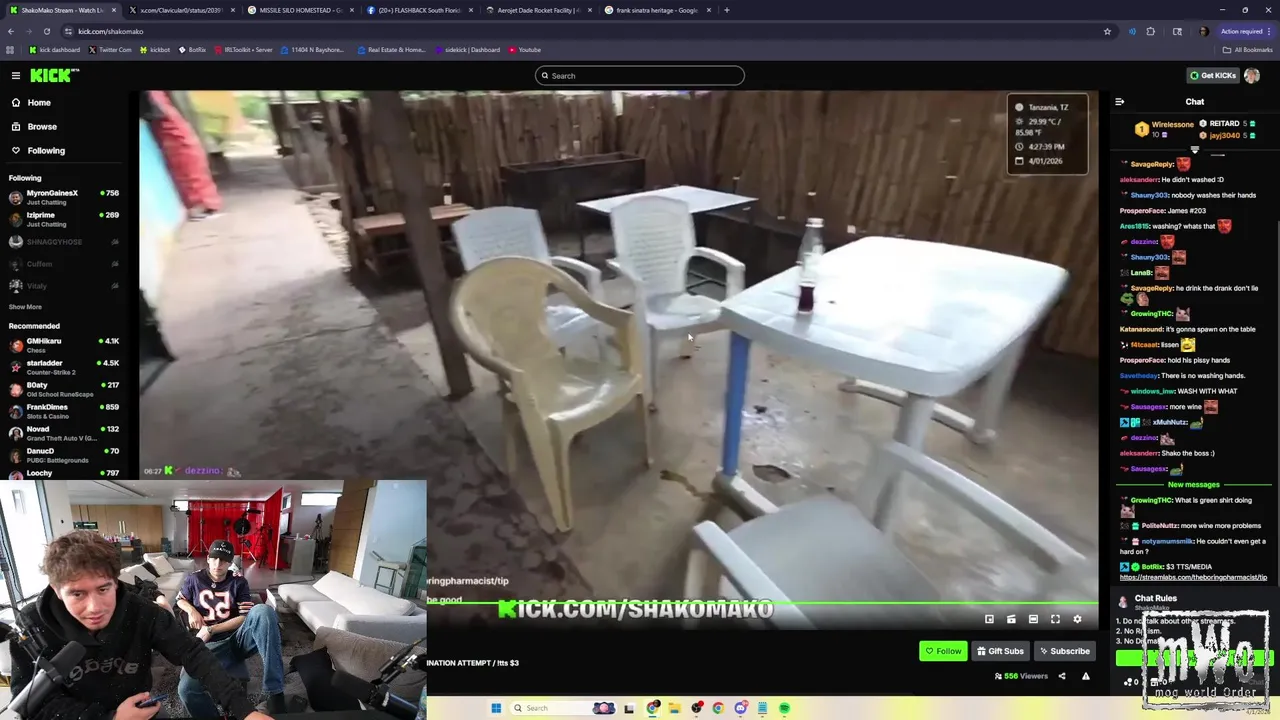Open IRLToolkit + Server bookmark

(243, 49)
